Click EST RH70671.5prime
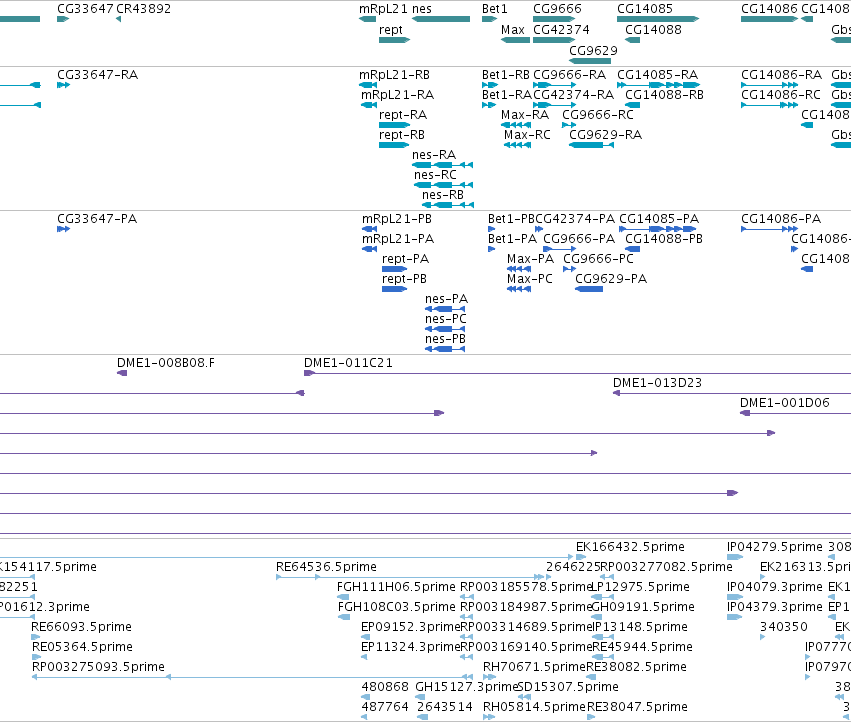This screenshot has width=851, height=722. [x=534, y=667]
